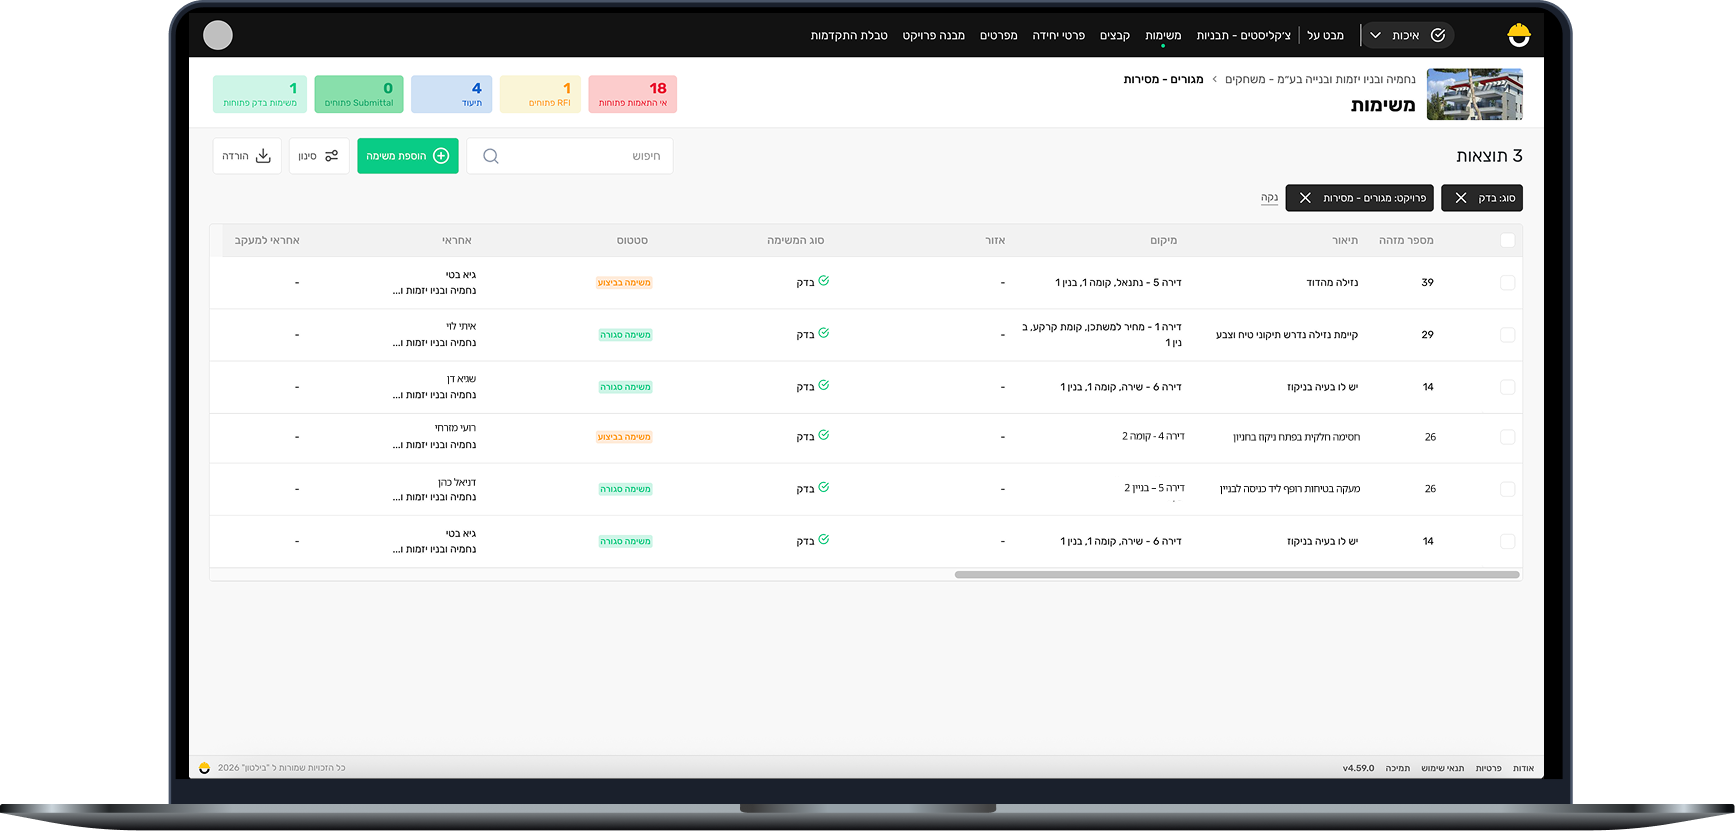Click the magnifier icon in search box
Image resolution: width=1735 pixels, height=831 pixels.
coord(491,156)
